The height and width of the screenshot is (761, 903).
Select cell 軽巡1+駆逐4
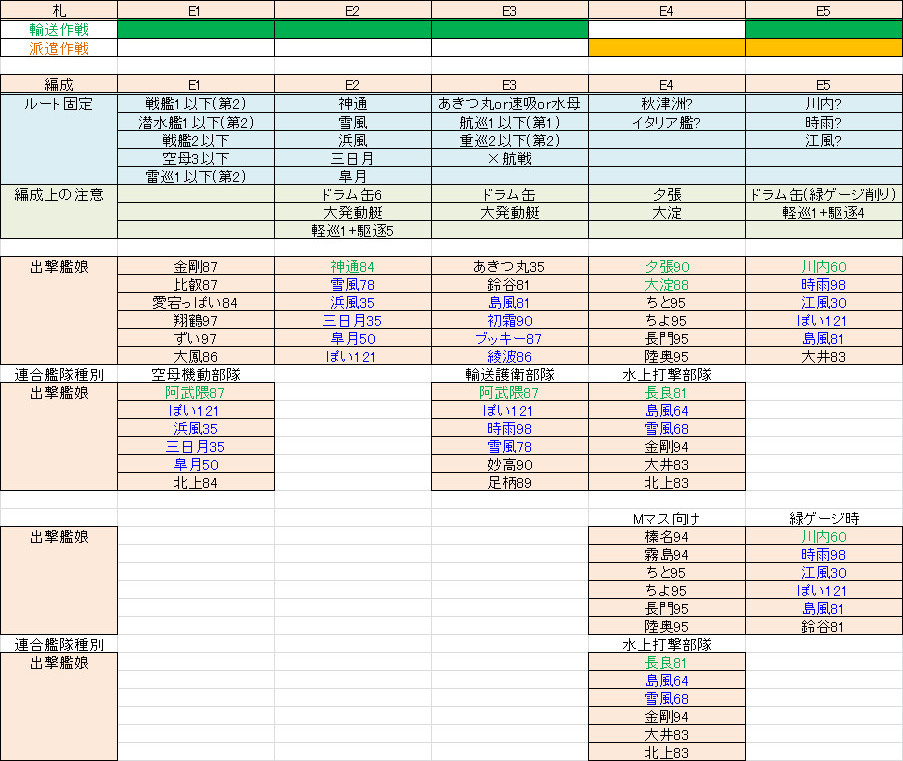point(824,212)
